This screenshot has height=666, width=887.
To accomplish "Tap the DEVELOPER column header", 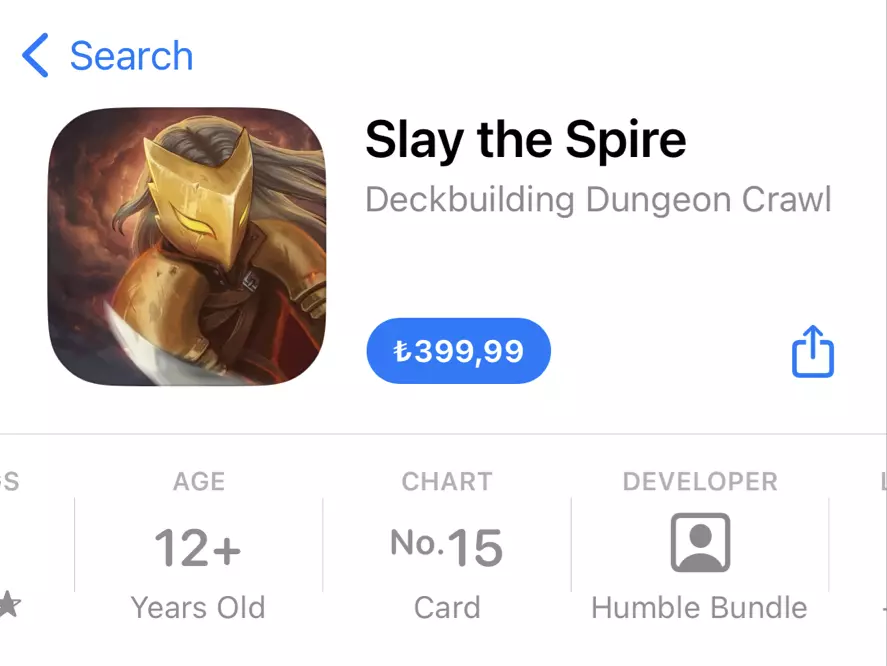I will pos(700,482).
